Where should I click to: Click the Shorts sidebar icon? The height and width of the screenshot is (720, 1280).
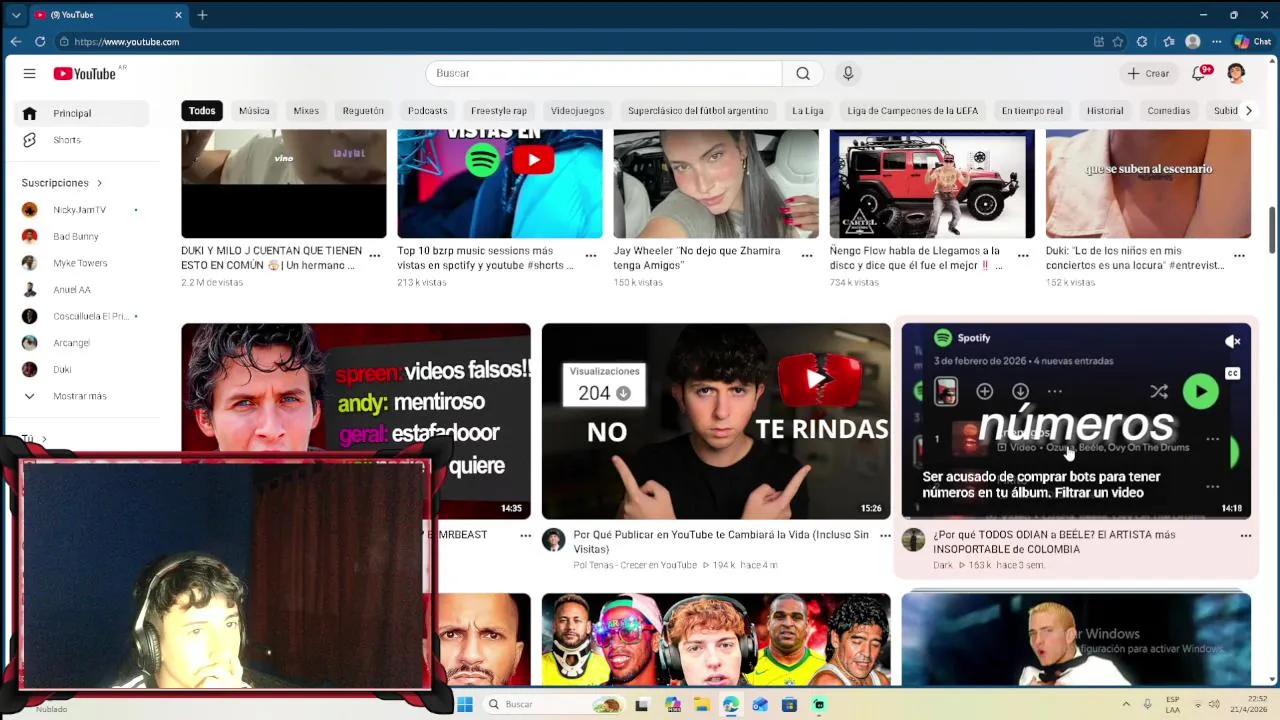point(29,140)
